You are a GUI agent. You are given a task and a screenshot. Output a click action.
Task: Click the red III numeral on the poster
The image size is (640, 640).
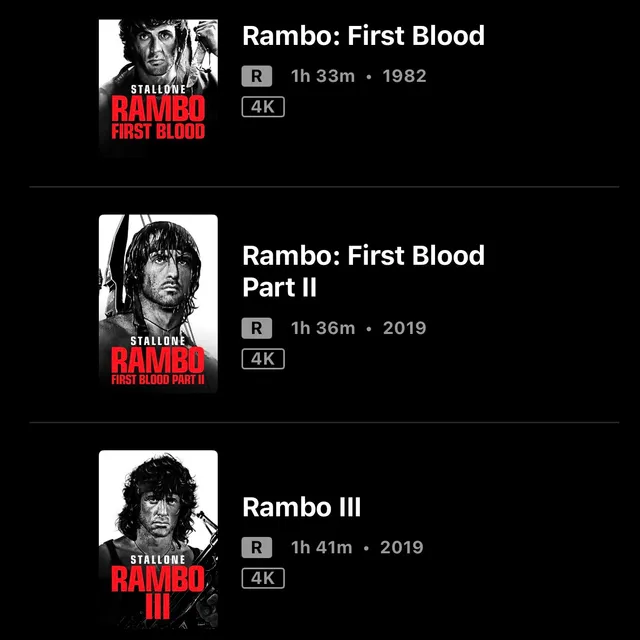pyautogui.click(x=158, y=607)
